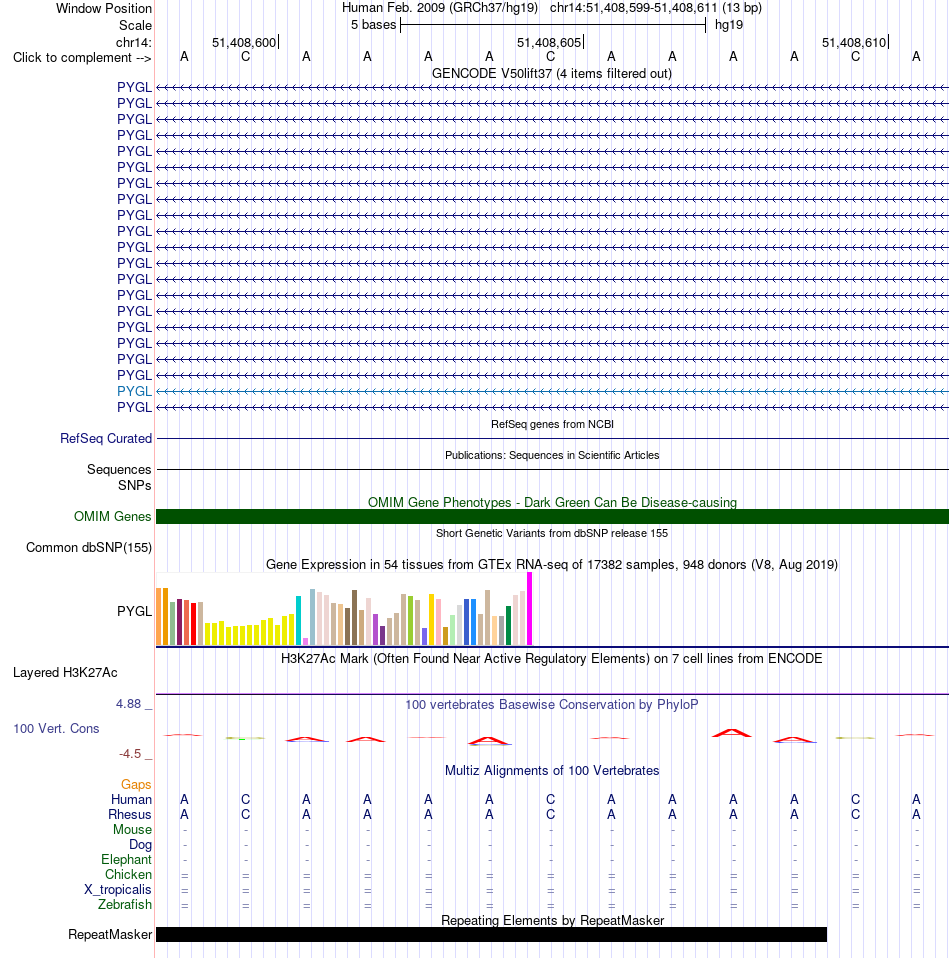Viewport: 950px width, 958px height.
Task: Click the RefSeq Curated track label
Action: click(x=106, y=438)
